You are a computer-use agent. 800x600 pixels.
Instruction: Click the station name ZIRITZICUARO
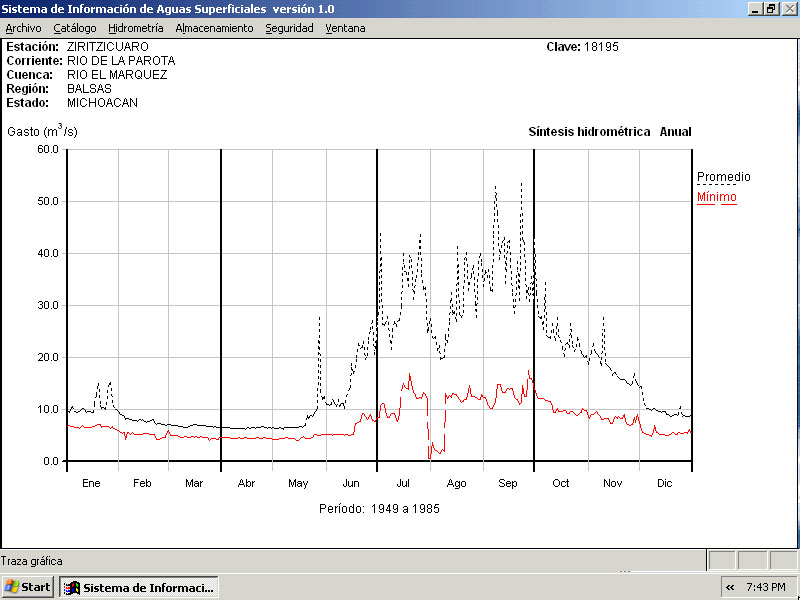click(107, 47)
